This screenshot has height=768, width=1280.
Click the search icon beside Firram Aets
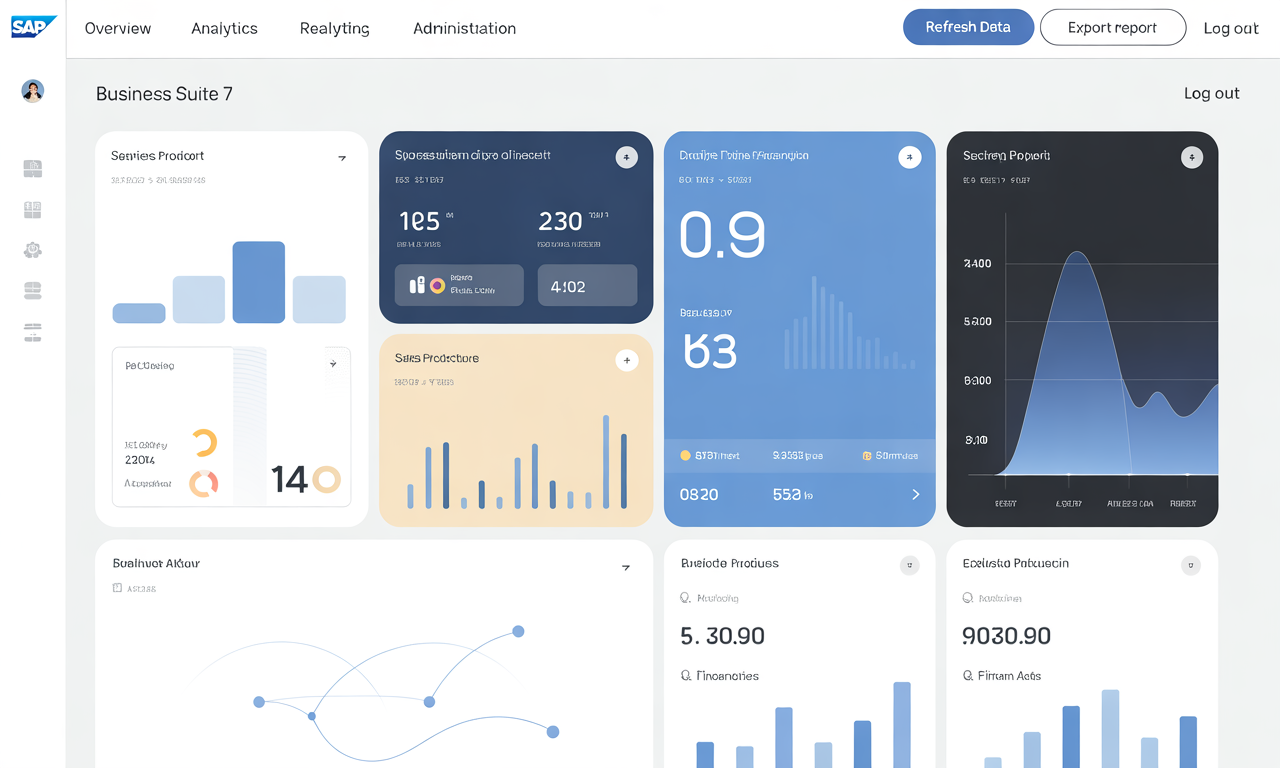point(968,676)
